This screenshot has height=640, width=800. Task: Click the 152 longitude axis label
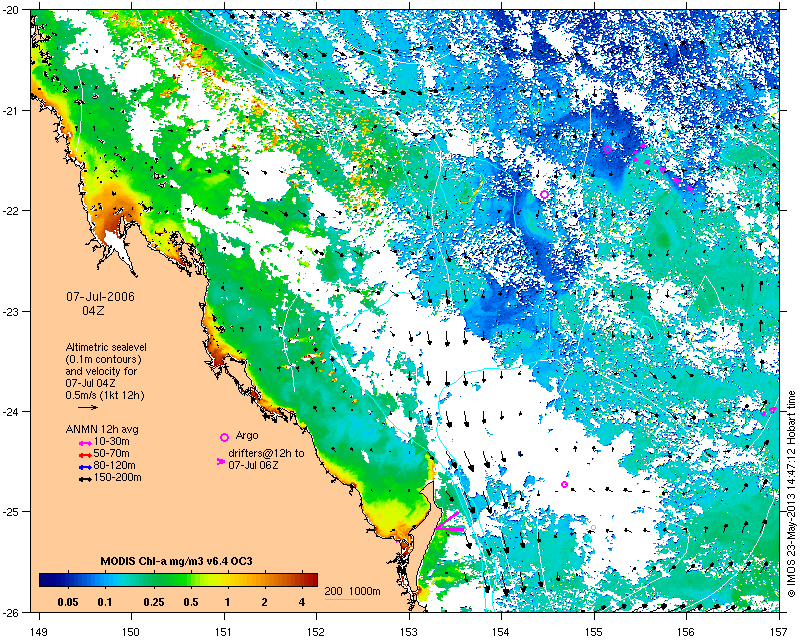pyautogui.click(x=317, y=632)
